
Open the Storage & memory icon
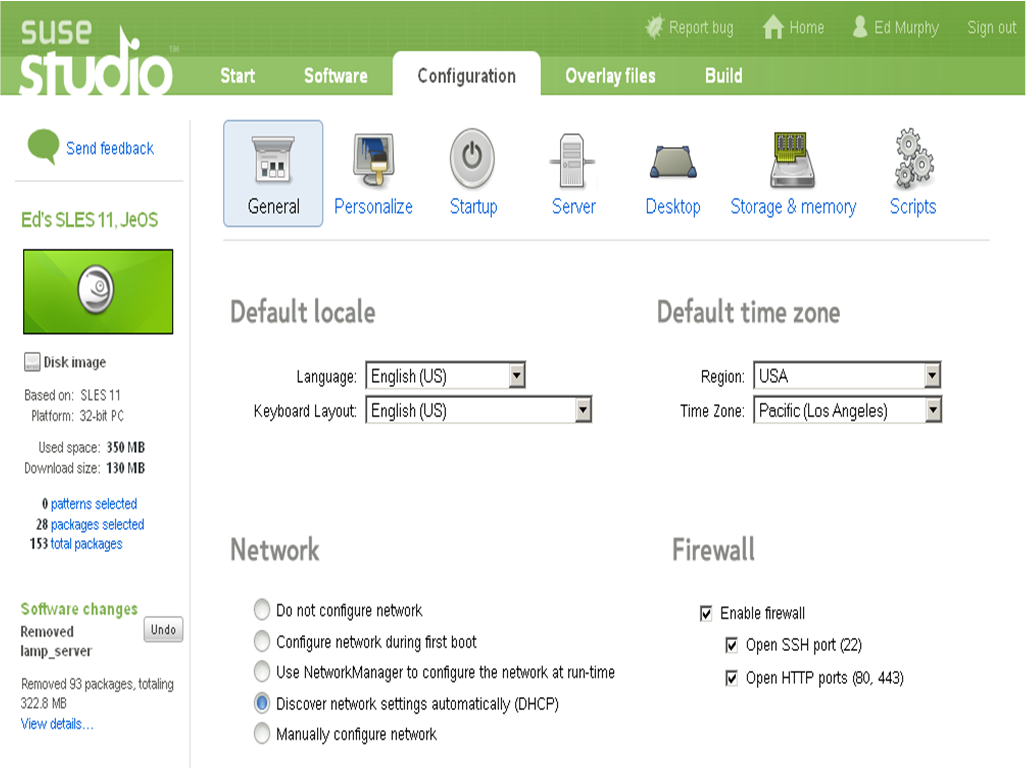(x=792, y=160)
